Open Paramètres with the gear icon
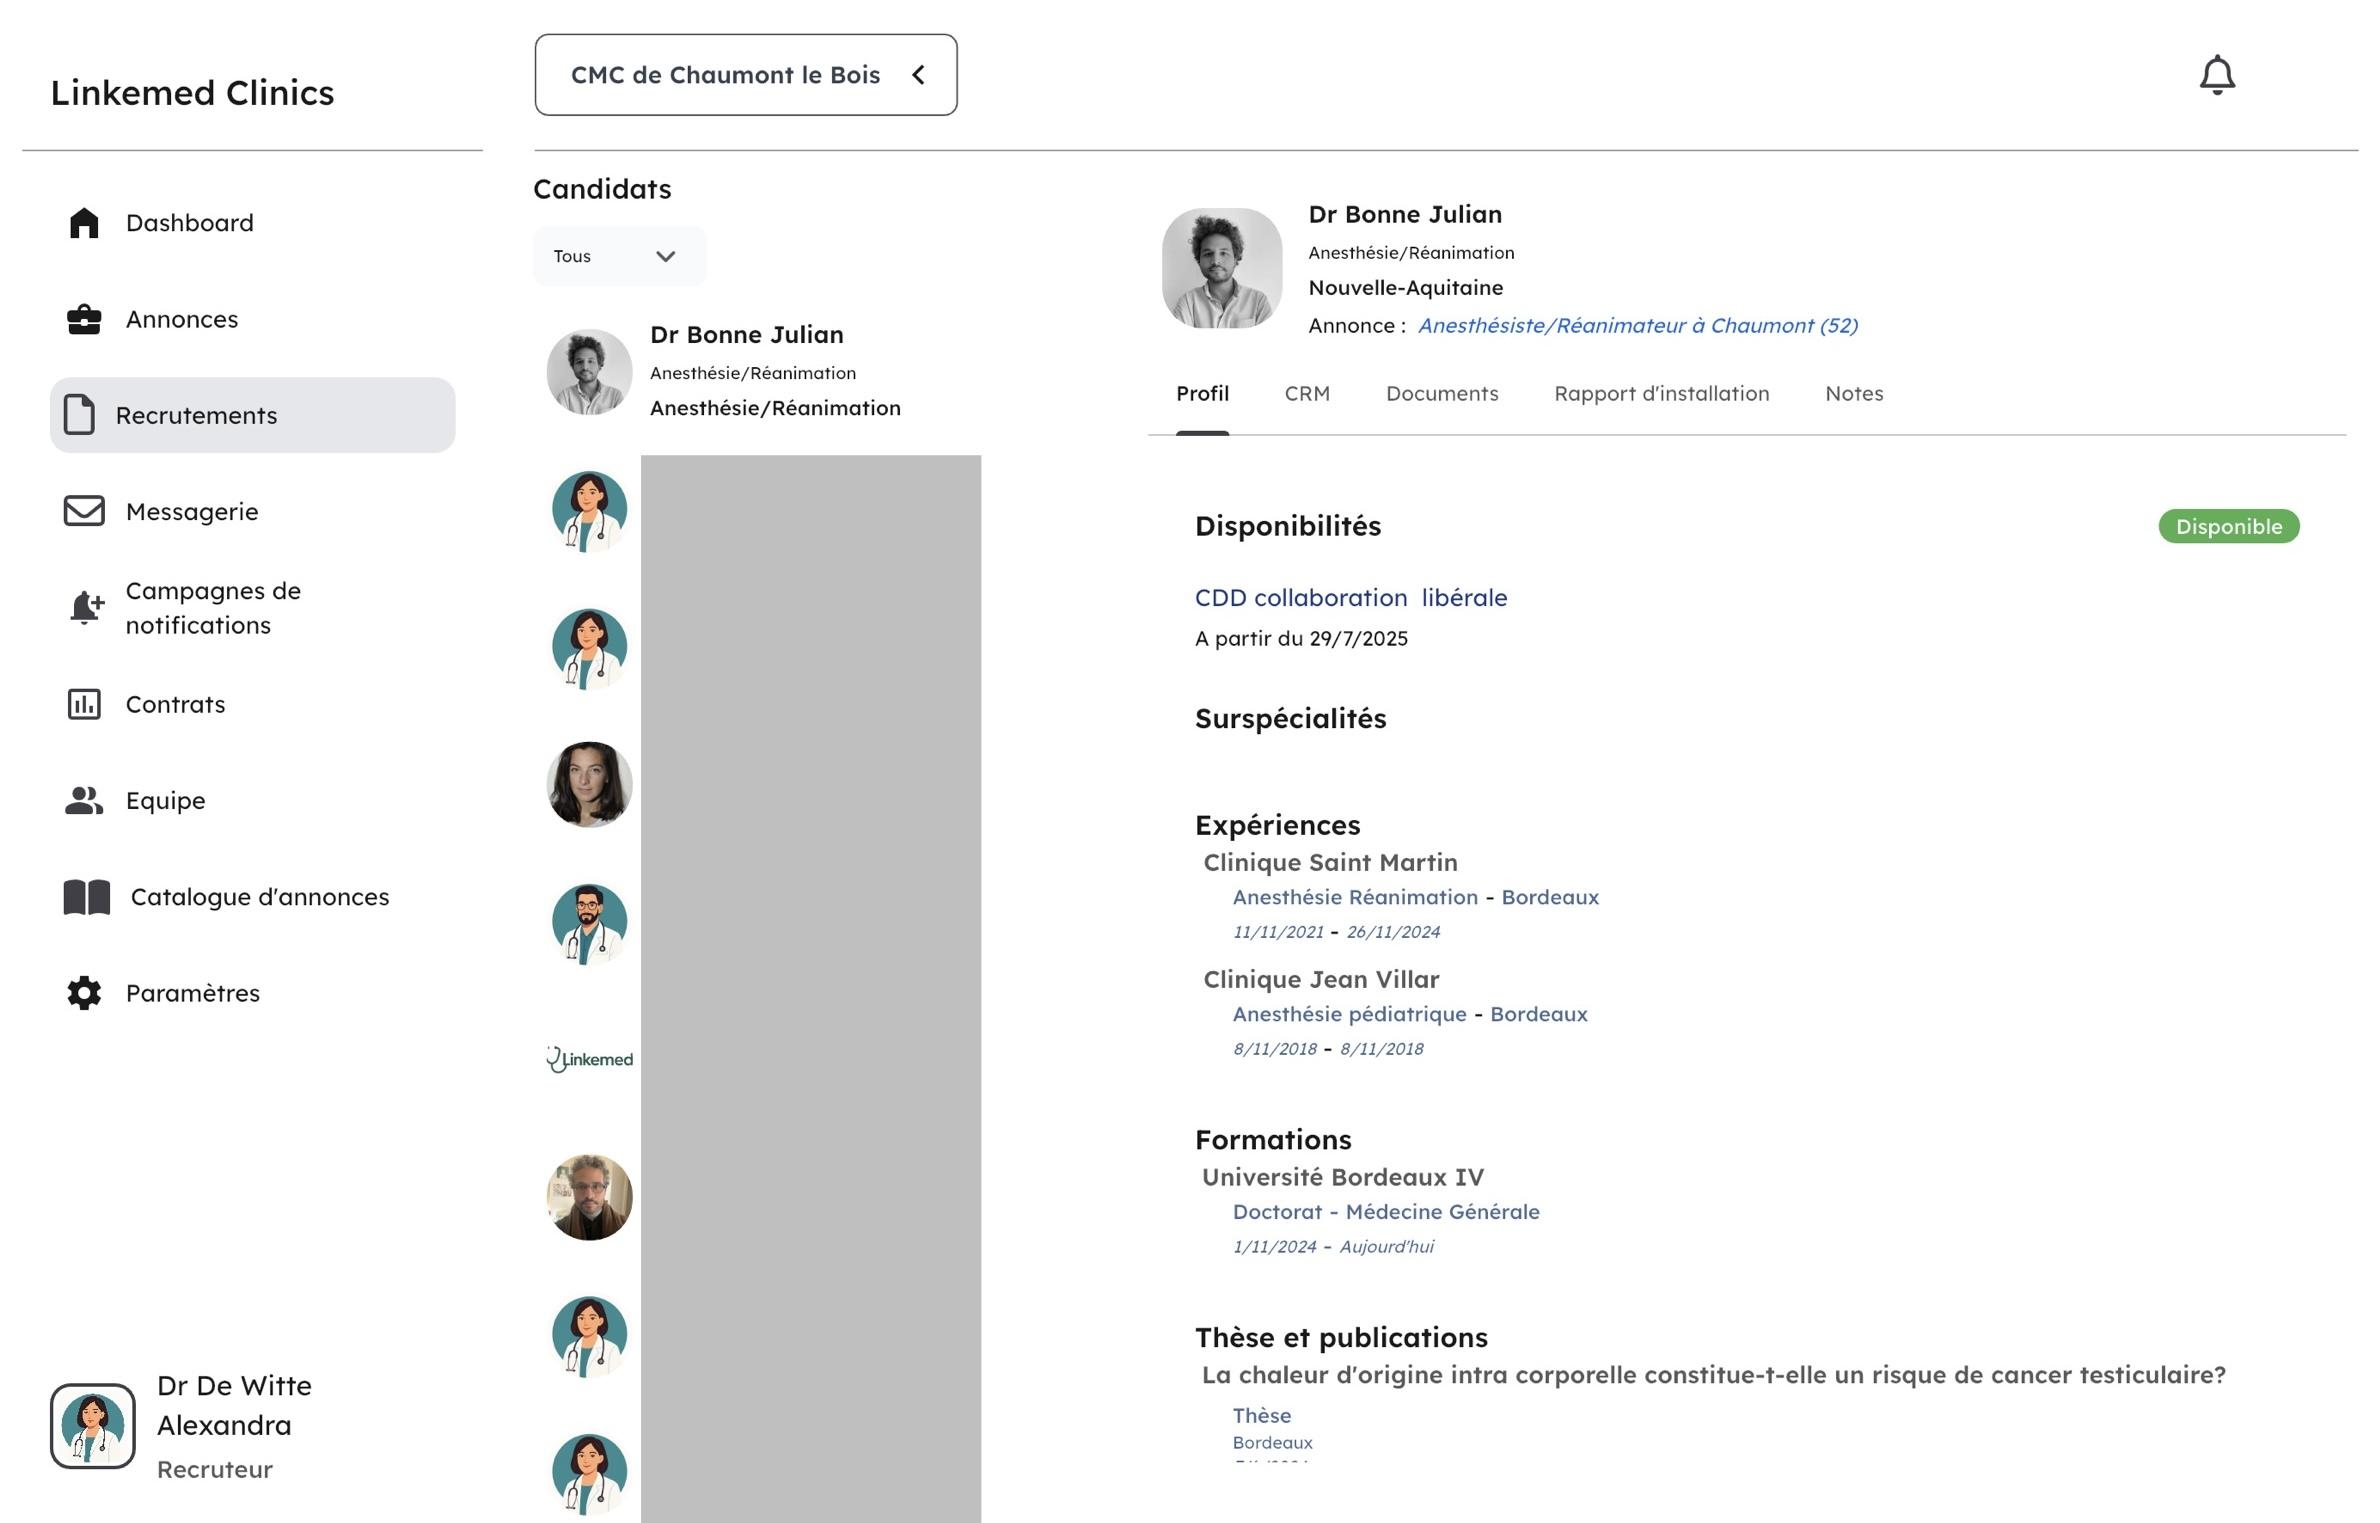The width and height of the screenshot is (2380, 1523). 84,993
